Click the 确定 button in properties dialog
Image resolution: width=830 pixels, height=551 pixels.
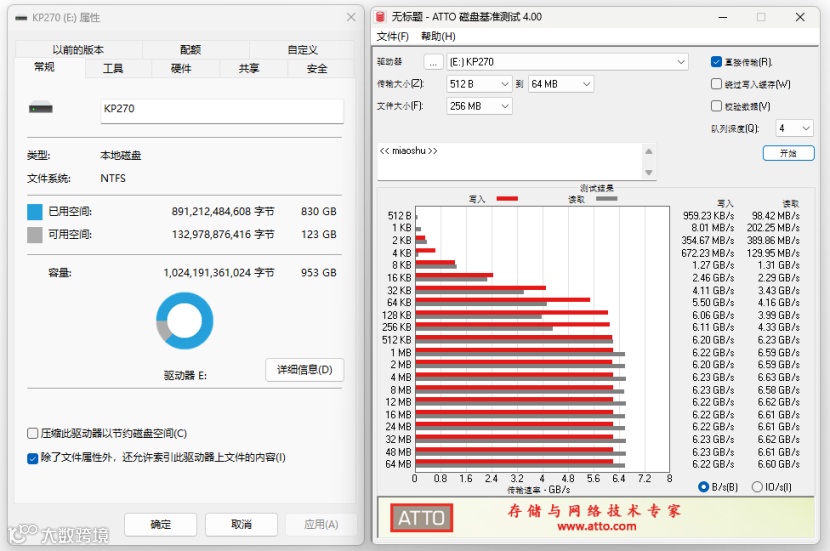click(x=160, y=525)
